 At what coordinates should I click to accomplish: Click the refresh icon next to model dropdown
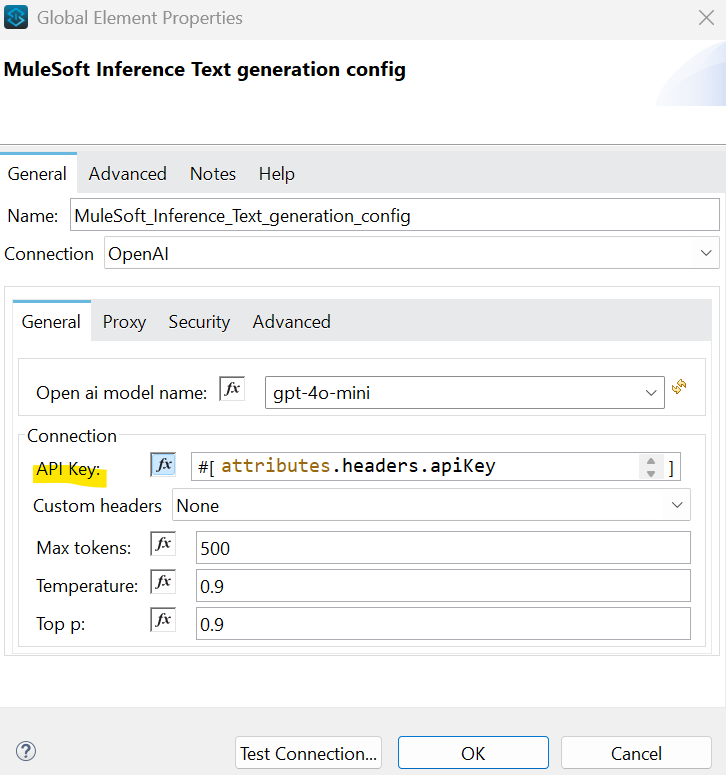(680, 387)
